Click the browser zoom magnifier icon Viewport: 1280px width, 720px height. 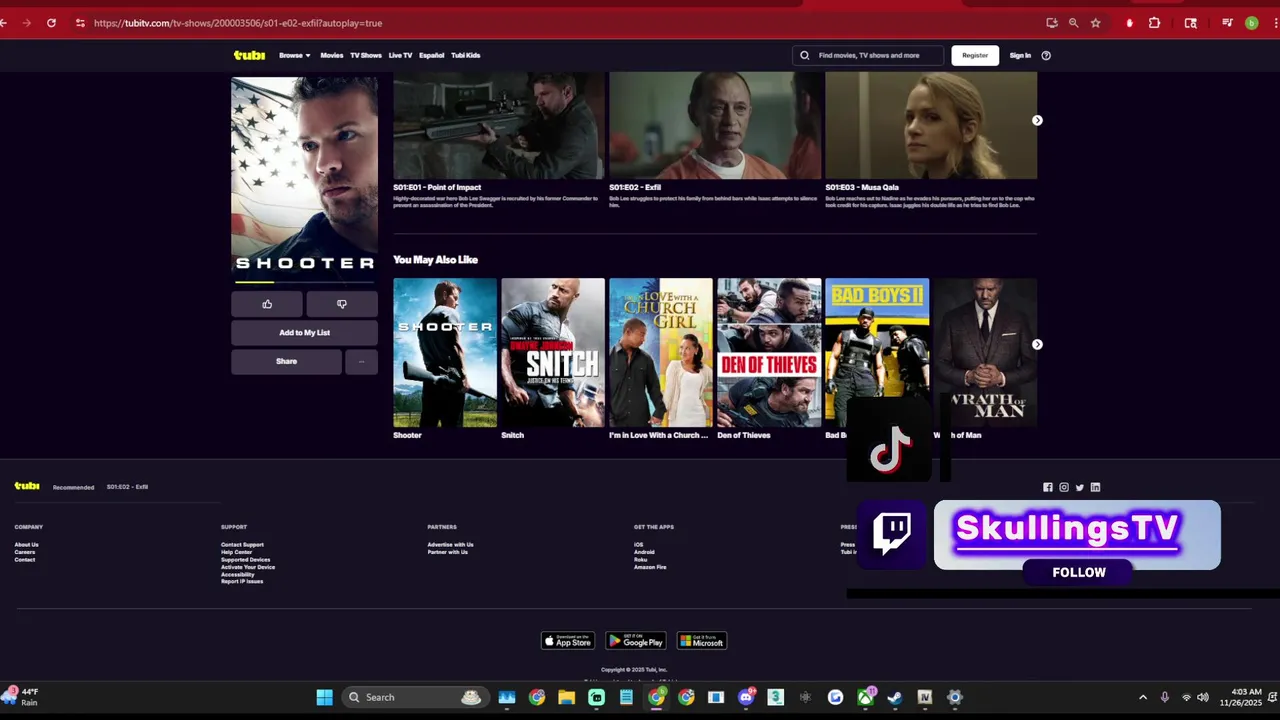(x=1073, y=23)
